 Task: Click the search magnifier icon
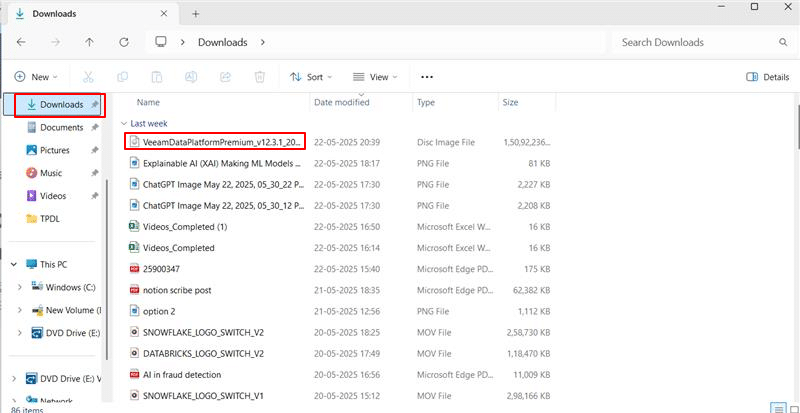783,42
